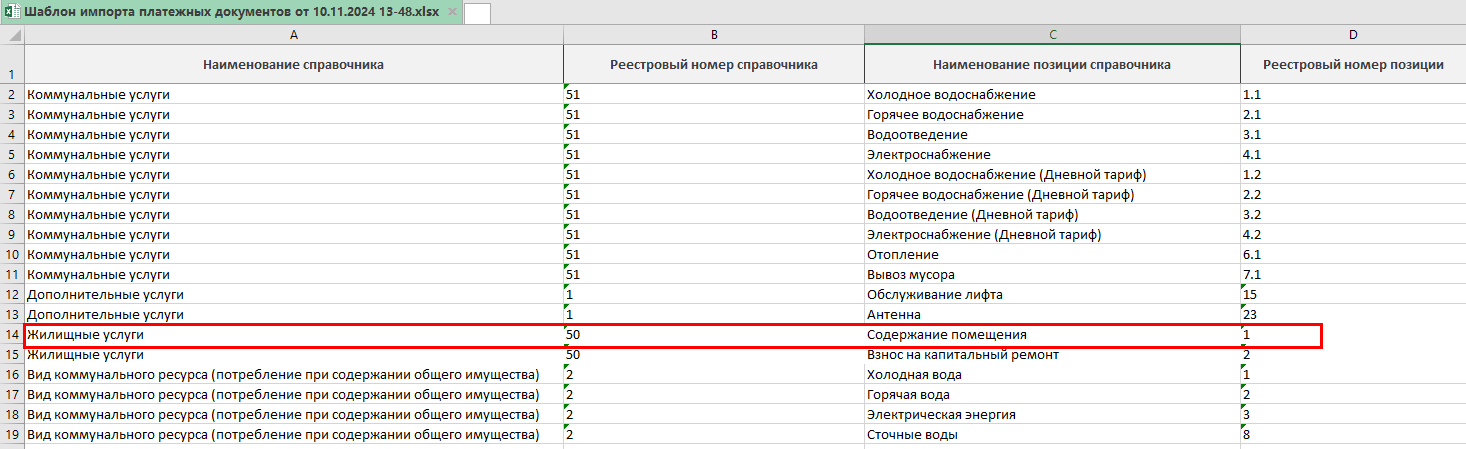Click the Реестровый номер позиции header cell
The height and width of the screenshot is (449, 1466).
[1352, 65]
